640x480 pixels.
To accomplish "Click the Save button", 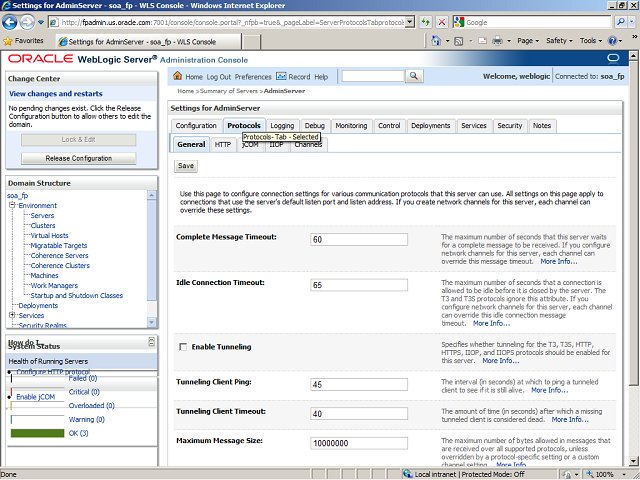I will pos(186,166).
